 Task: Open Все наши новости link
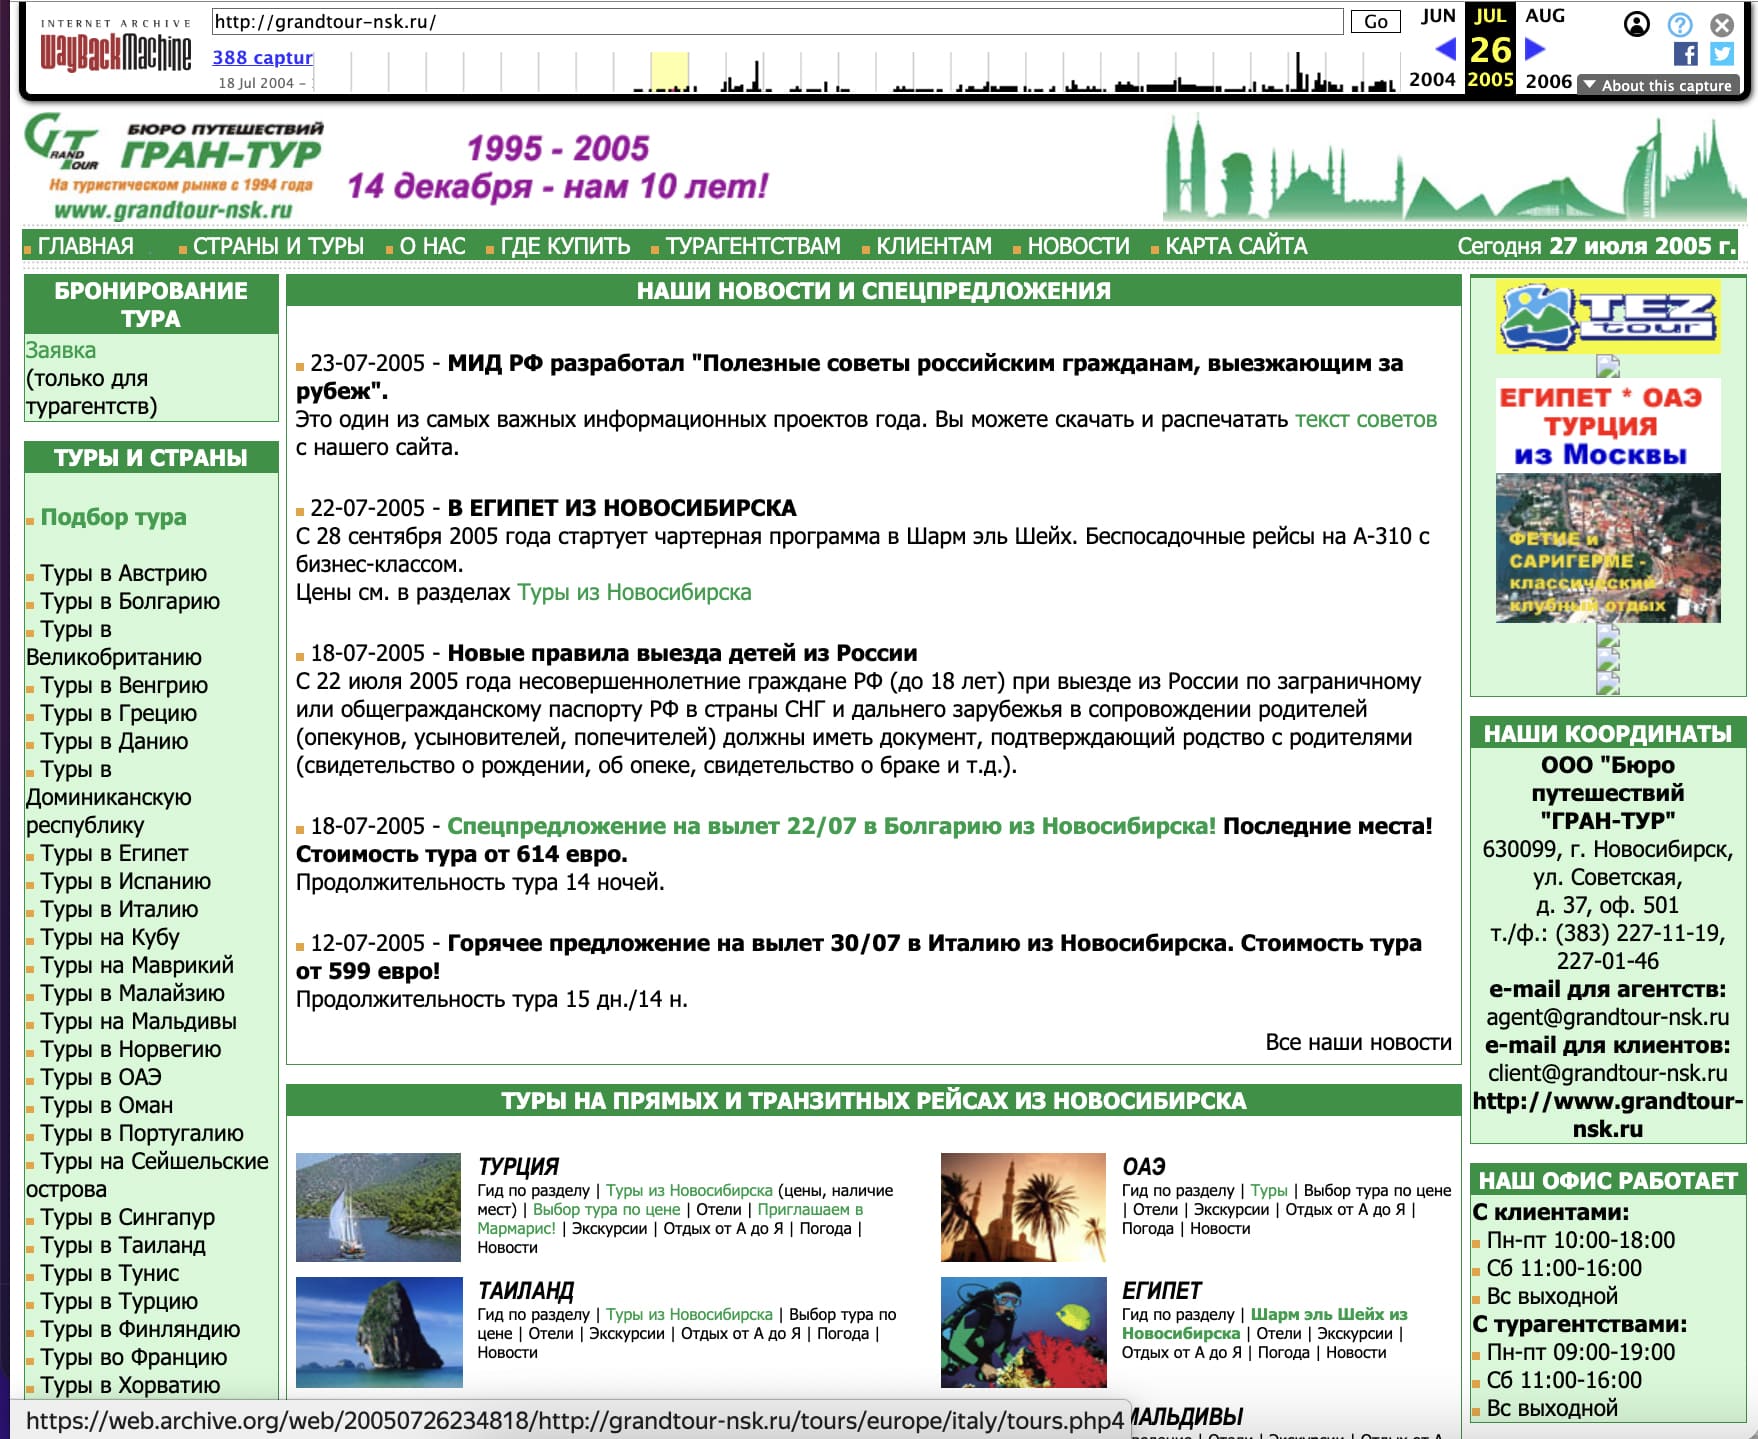tap(1358, 1042)
